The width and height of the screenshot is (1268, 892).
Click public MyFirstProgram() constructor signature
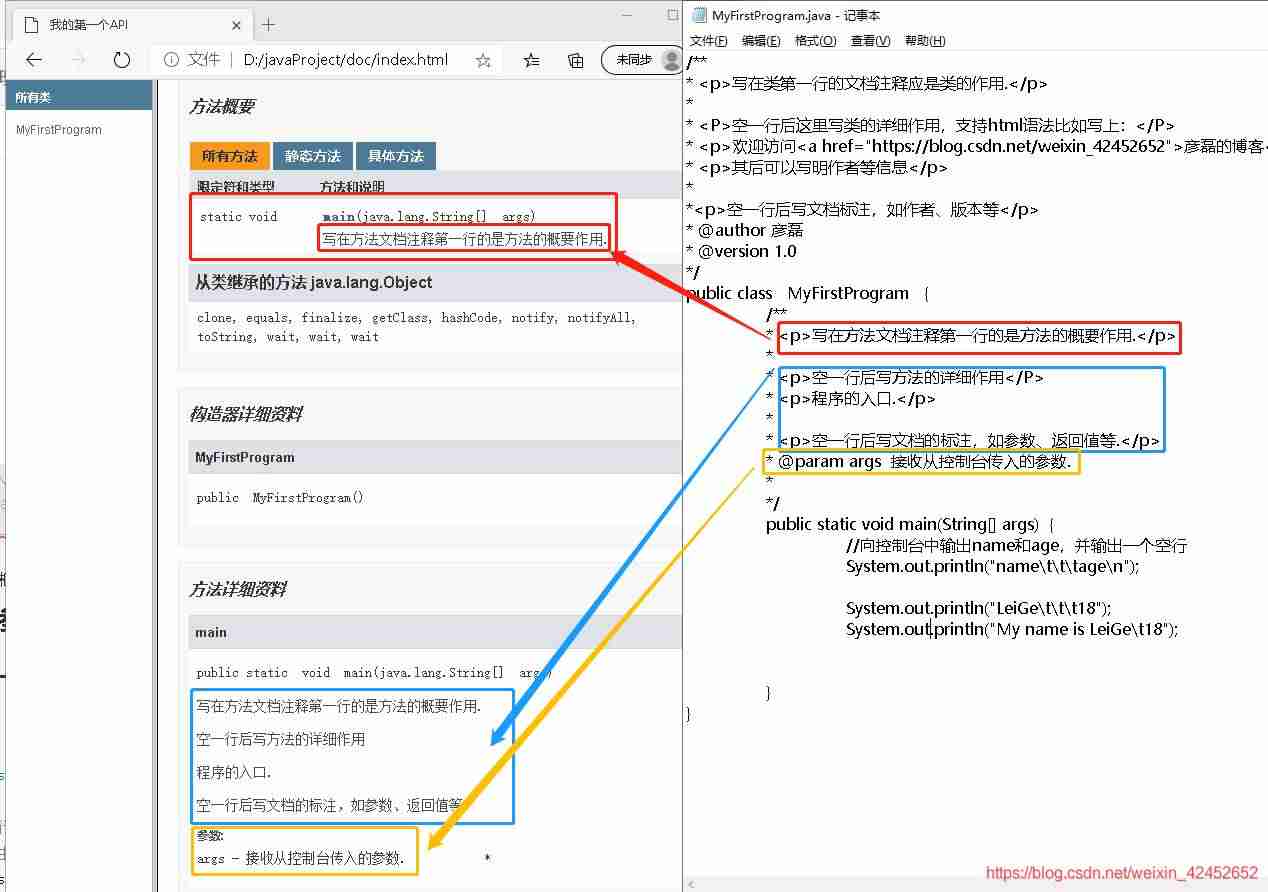pyautogui.click(x=280, y=498)
